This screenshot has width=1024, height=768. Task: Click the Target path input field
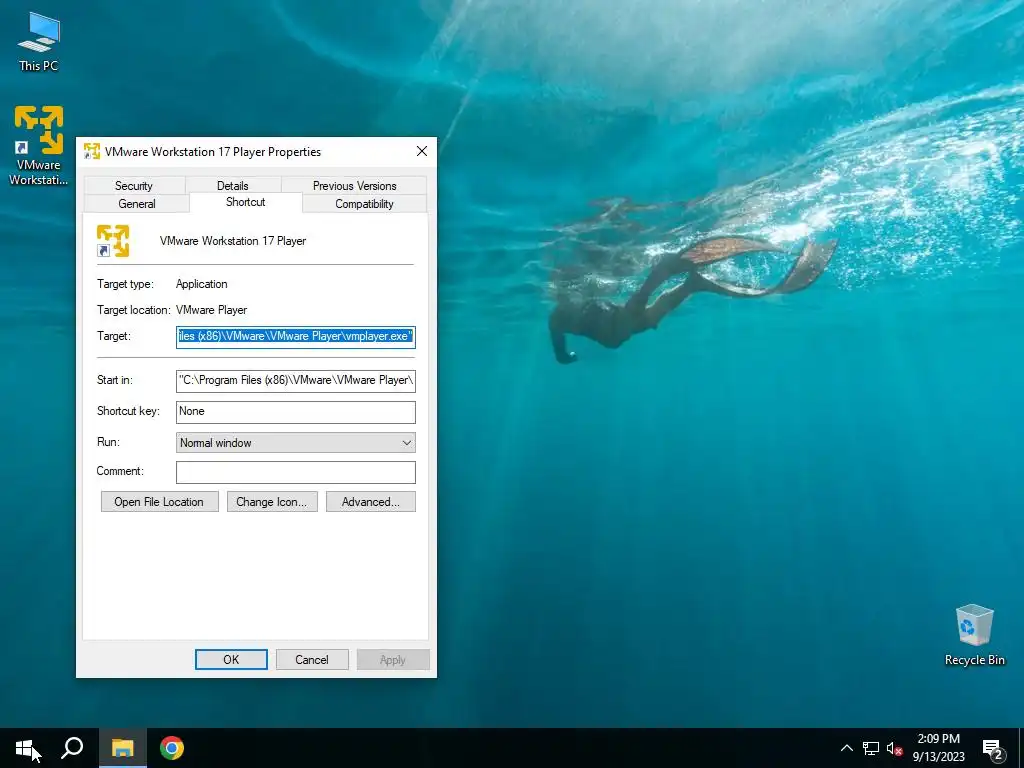click(x=296, y=336)
